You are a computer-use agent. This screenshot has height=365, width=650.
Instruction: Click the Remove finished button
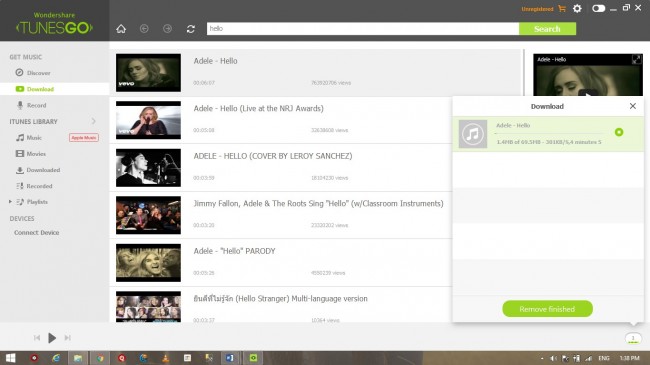pyautogui.click(x=547, y=309)
